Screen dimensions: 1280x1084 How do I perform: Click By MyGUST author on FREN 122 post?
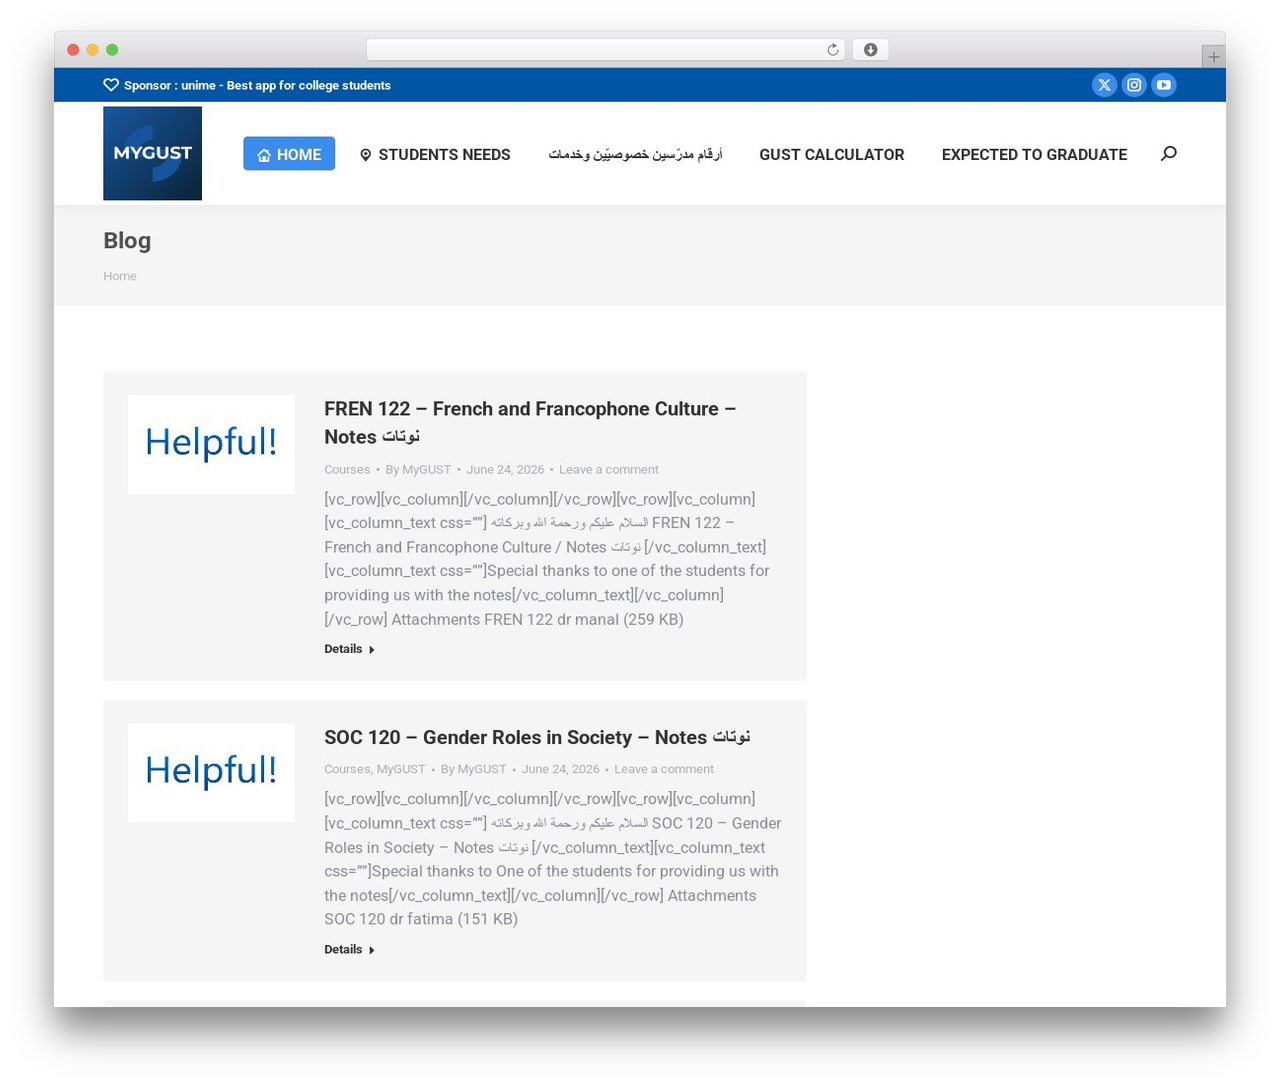pos(418,469)
